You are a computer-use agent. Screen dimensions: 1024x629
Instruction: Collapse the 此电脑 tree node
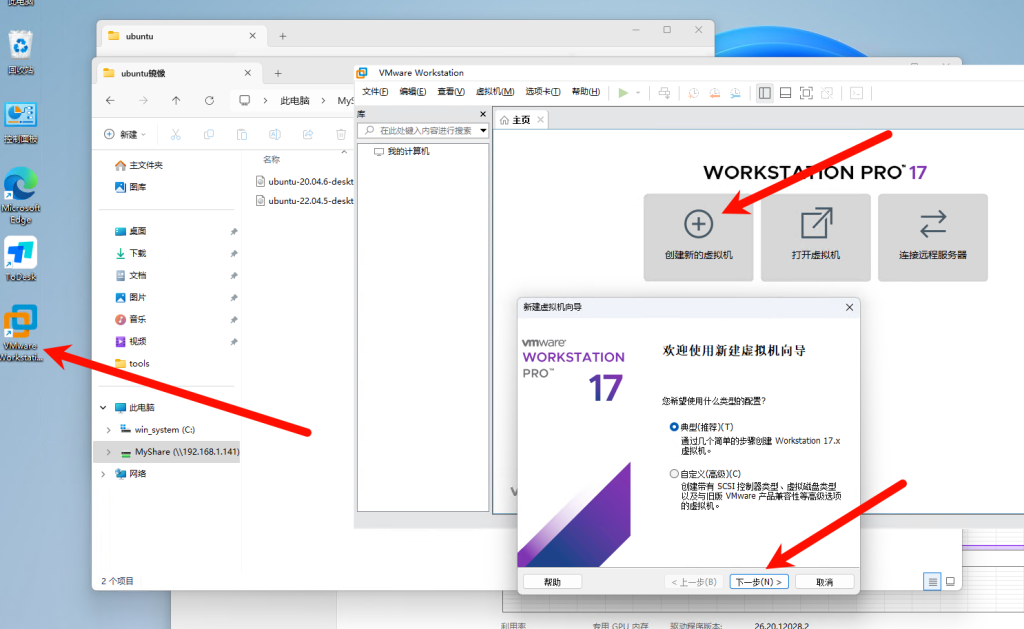tap(103, 408)
